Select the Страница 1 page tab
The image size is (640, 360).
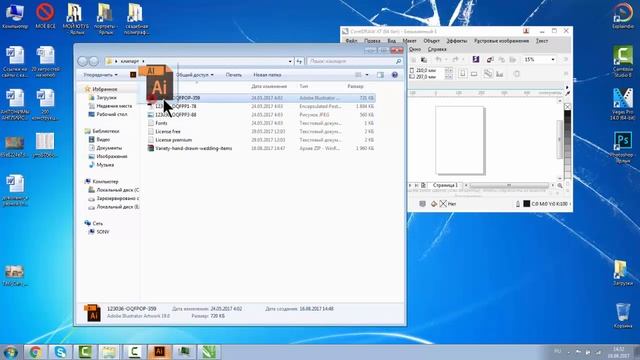[444, 185]
